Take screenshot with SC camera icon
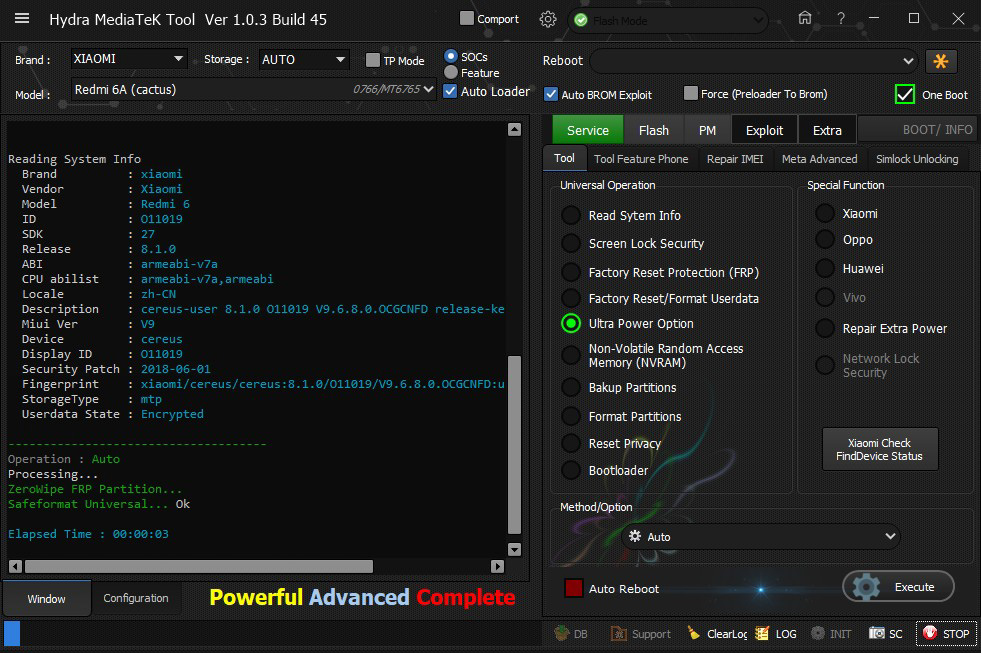This screenshot has width=981, height=653. 877,633
